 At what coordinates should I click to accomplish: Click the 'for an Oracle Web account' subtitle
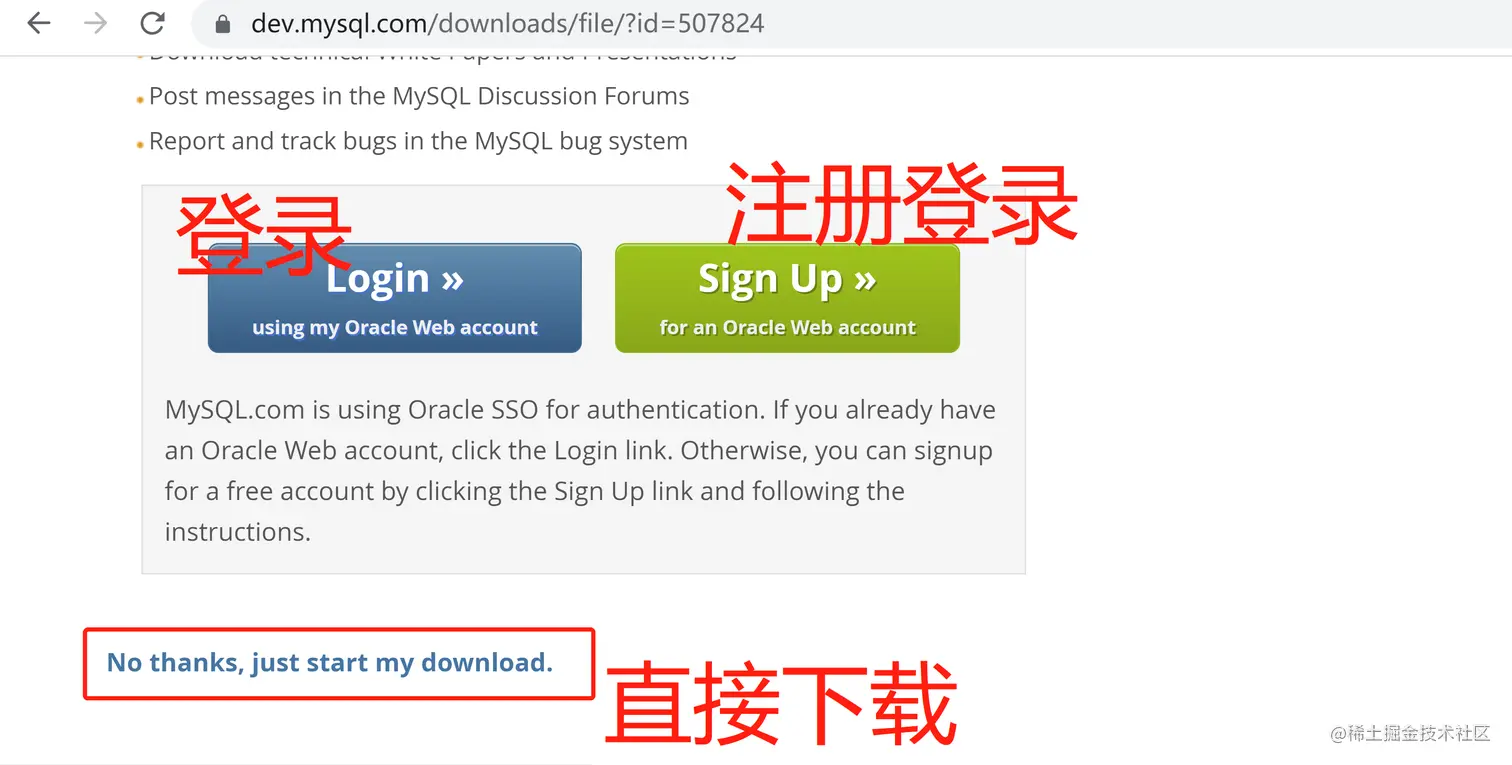click(x=787, y=327)
